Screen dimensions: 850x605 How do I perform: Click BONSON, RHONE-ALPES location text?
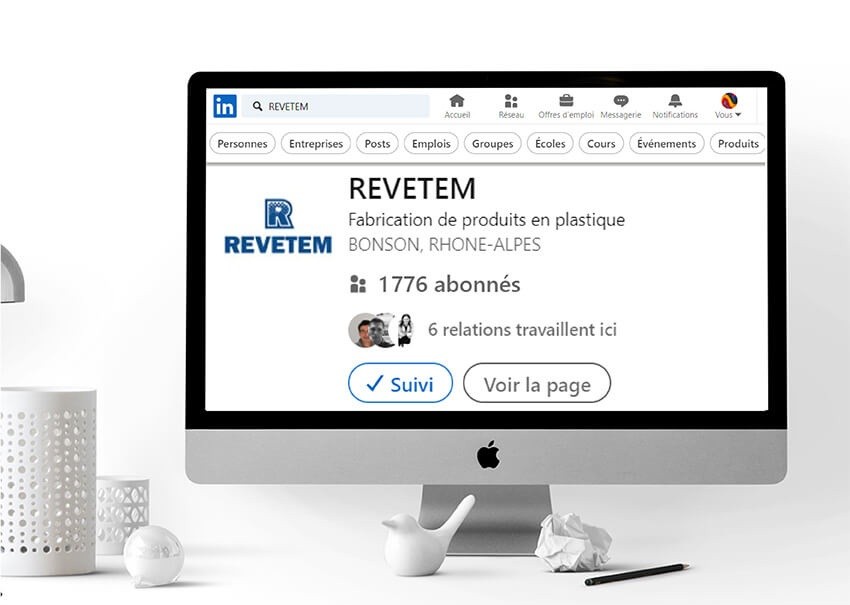point(444,244)
